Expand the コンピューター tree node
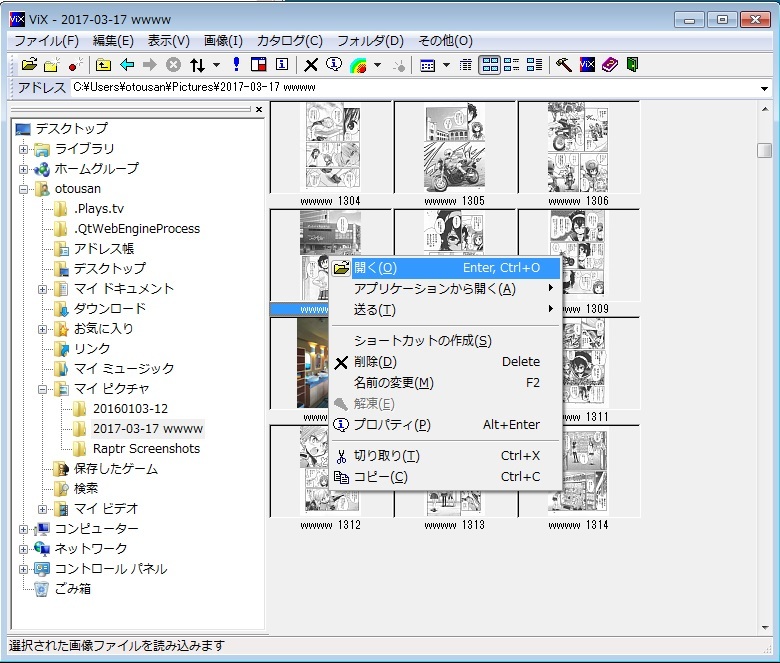This screenshot has height=663, width=780. tap(23, 529)
